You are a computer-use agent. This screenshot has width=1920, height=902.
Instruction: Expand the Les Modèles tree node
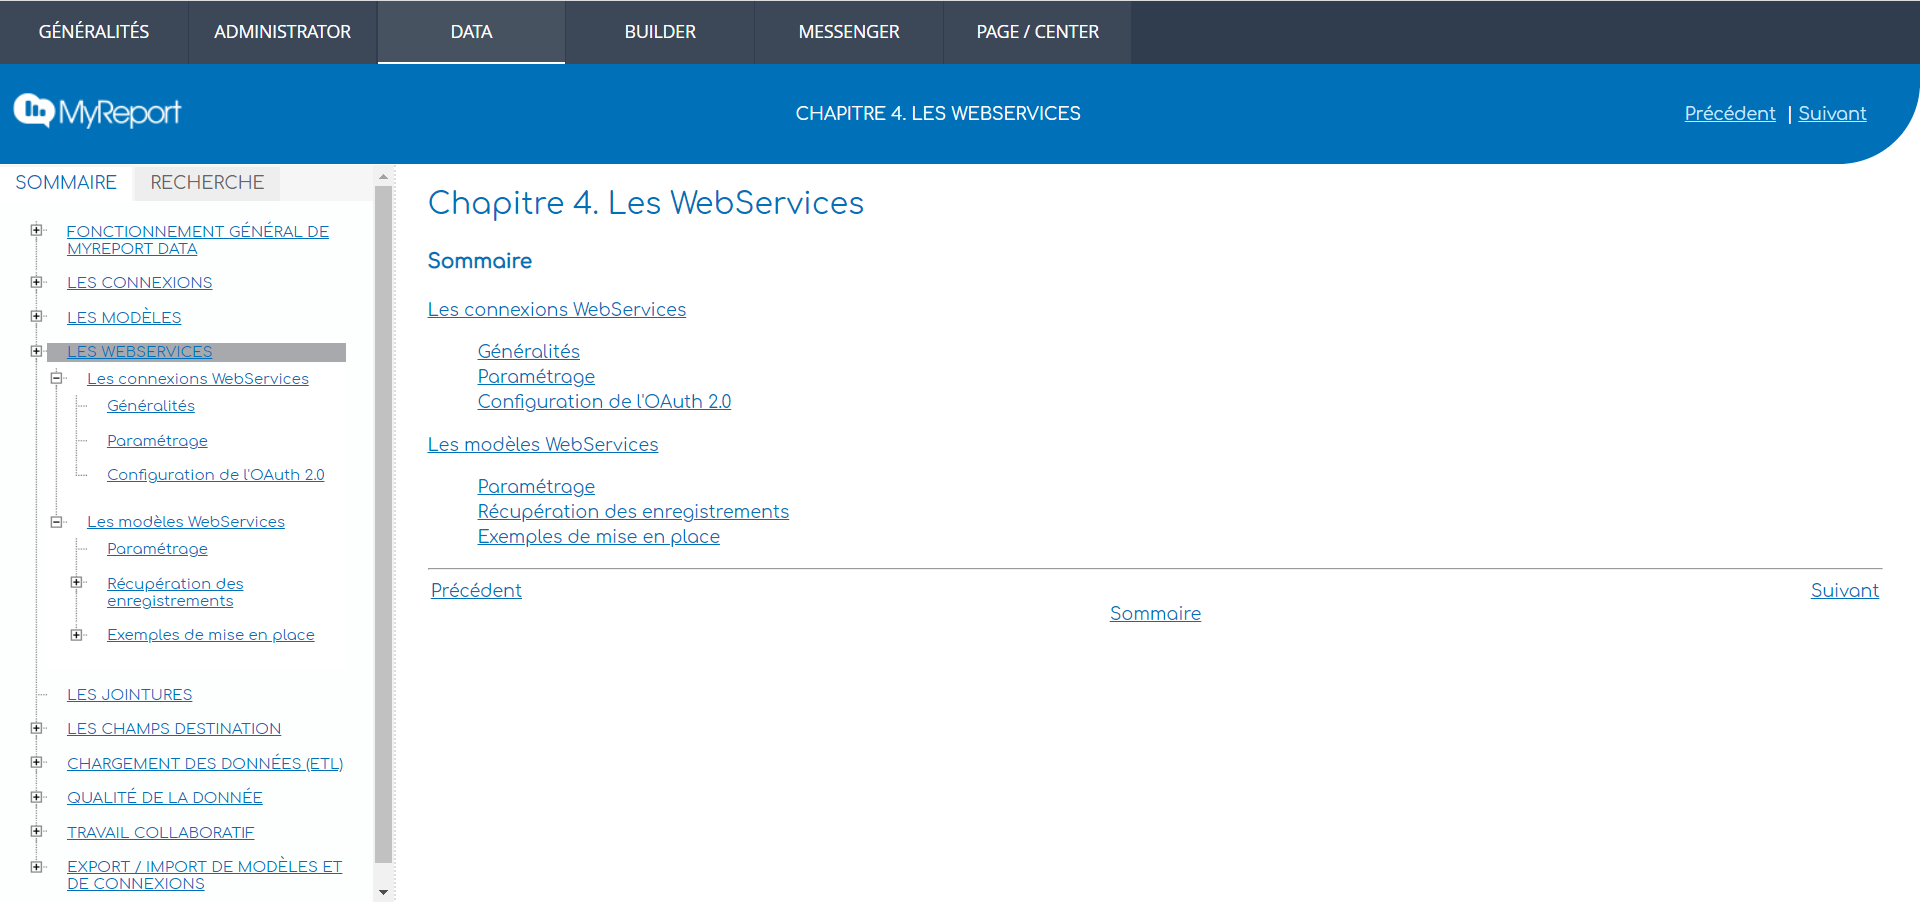point(37,317)
